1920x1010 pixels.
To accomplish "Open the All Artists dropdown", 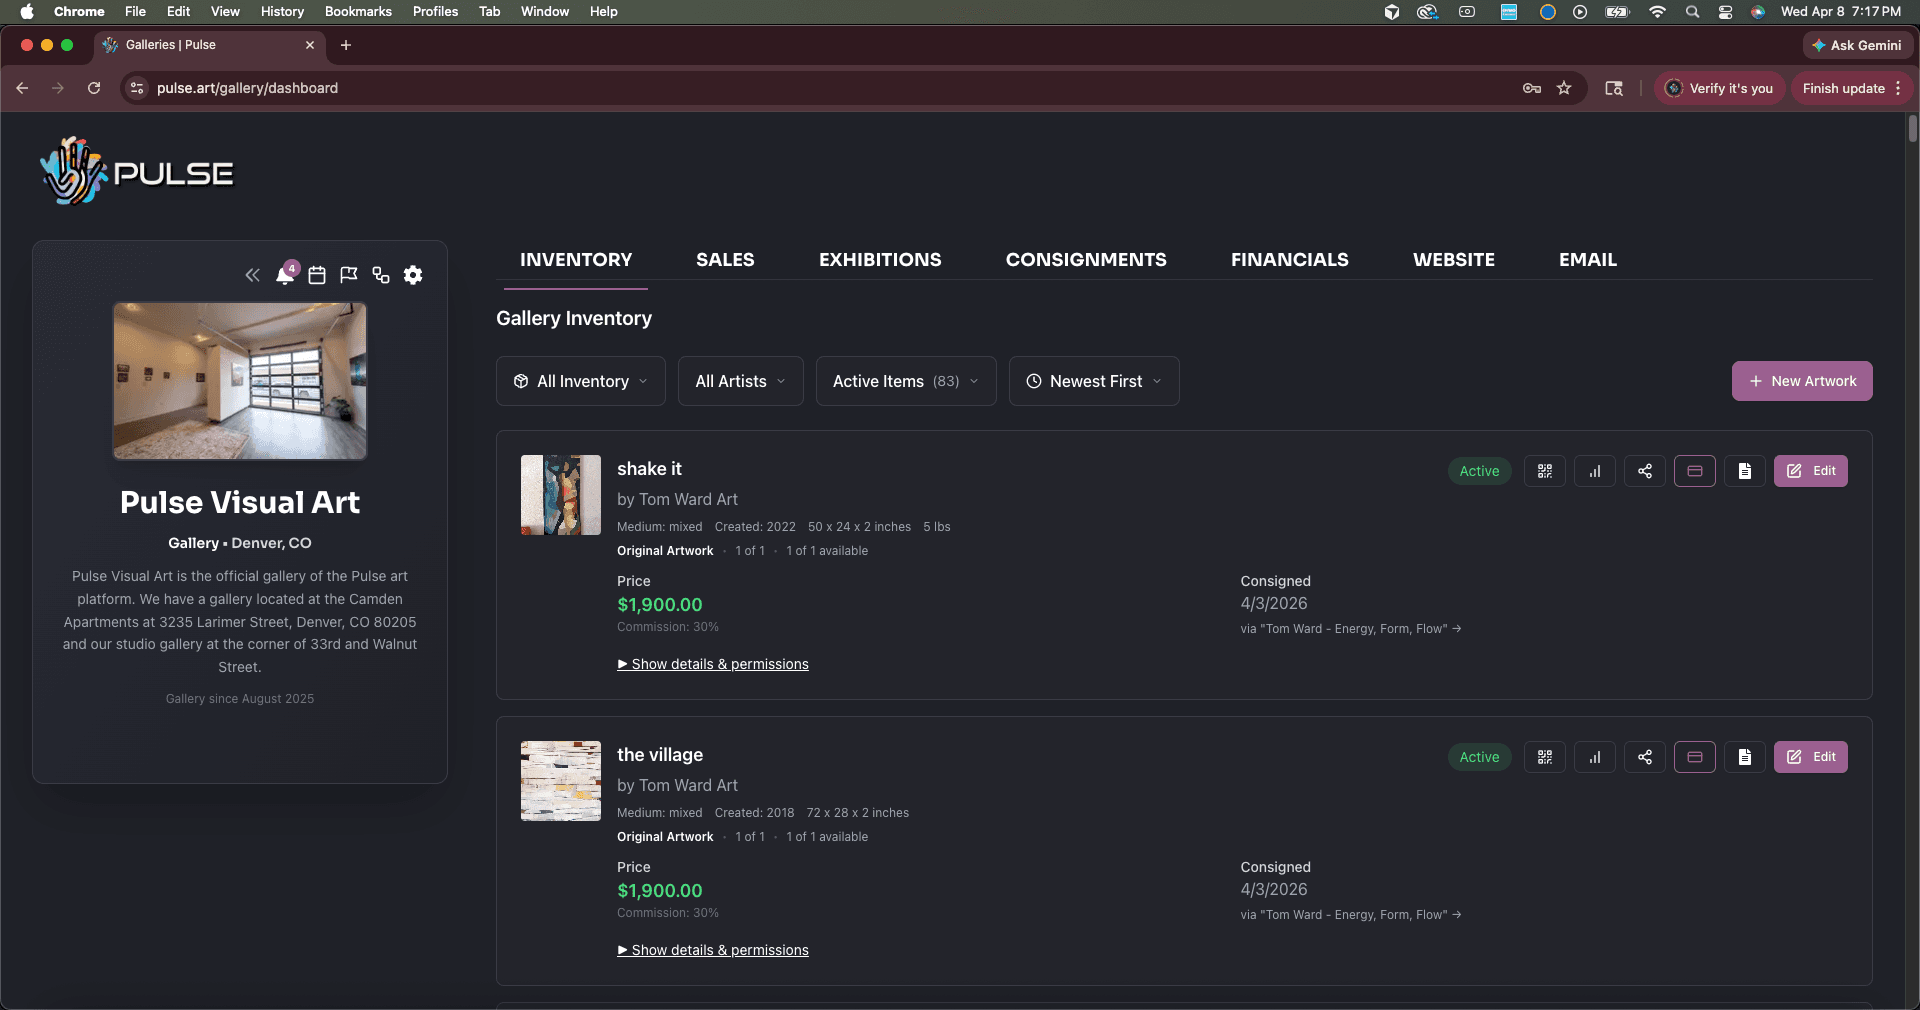I will click(739, 381).
